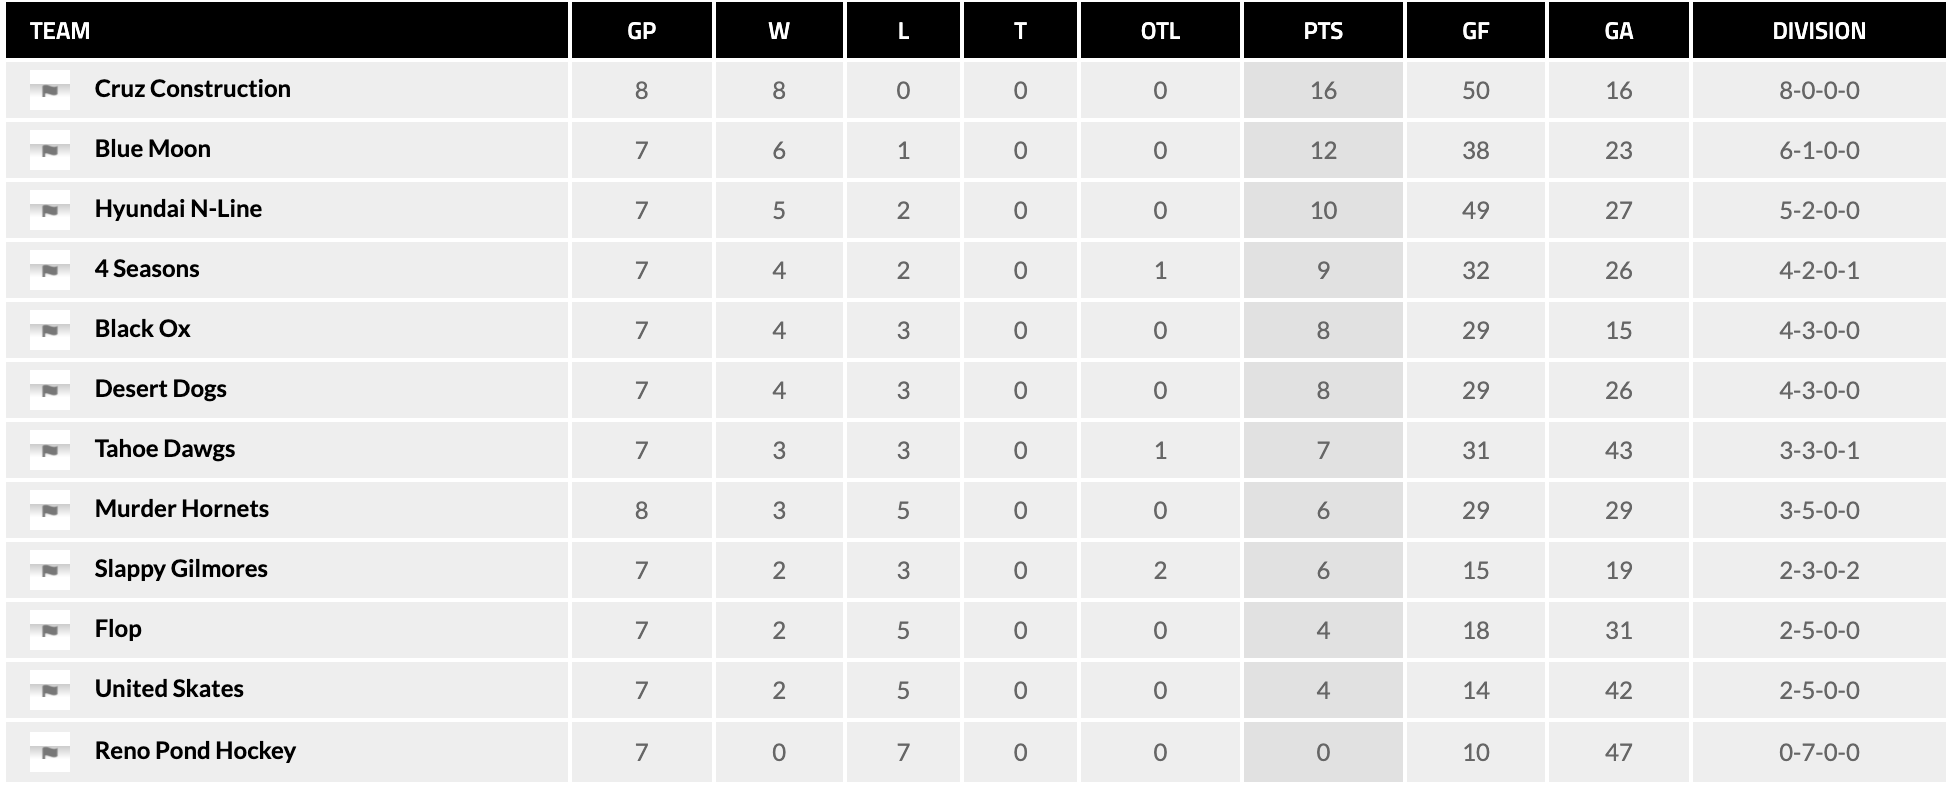Sort by the GF column header

pos(1475,31)
